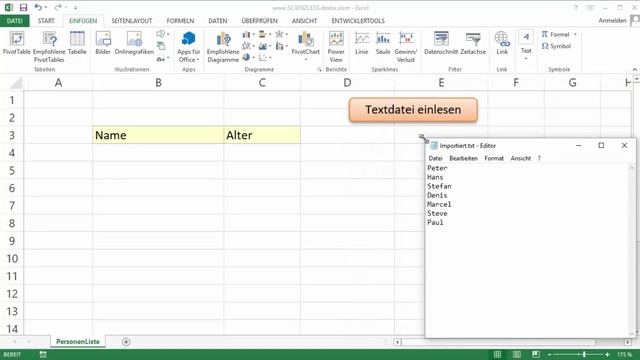Collapse the ribbon

[635, 69]
